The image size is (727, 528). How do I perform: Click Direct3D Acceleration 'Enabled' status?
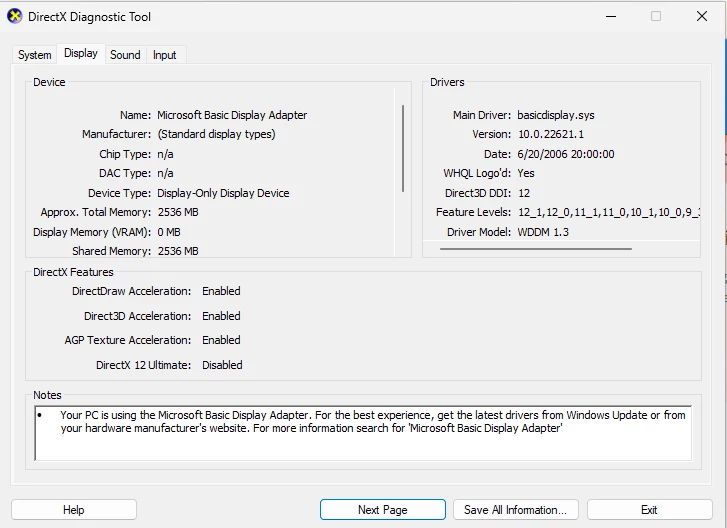pos(221,316)
